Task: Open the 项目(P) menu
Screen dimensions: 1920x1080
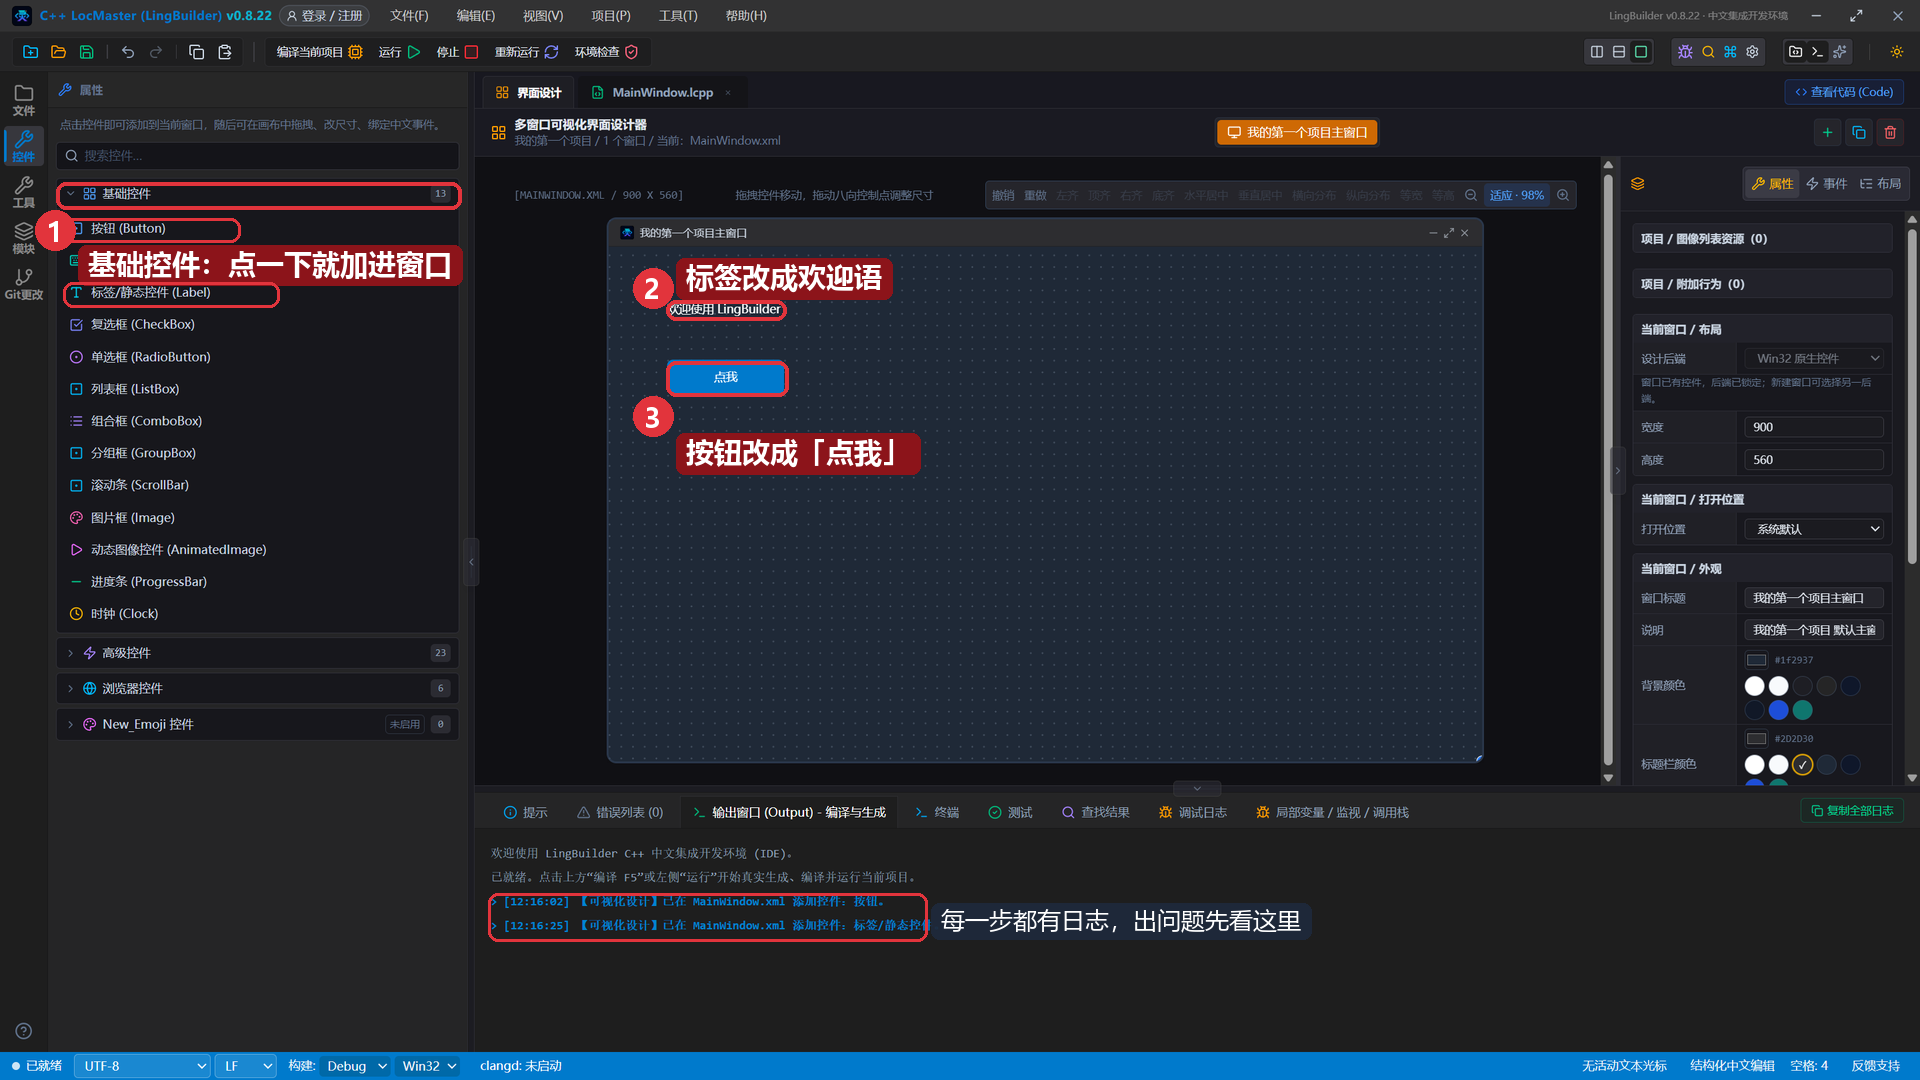Action: (x=611, y=16)
